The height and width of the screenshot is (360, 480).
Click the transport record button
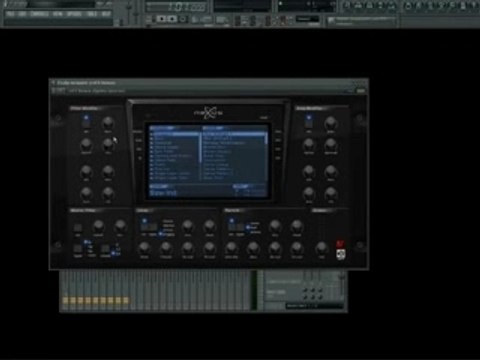(183, 19)
